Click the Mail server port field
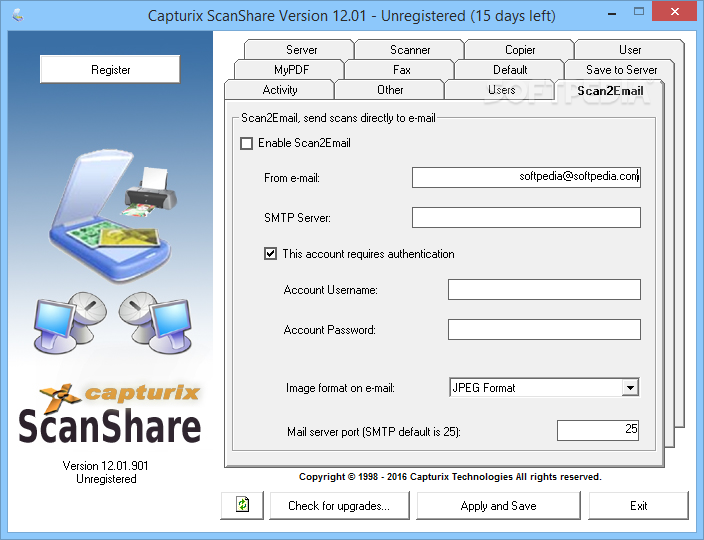704x540 pixels. (x=598, y=430)
